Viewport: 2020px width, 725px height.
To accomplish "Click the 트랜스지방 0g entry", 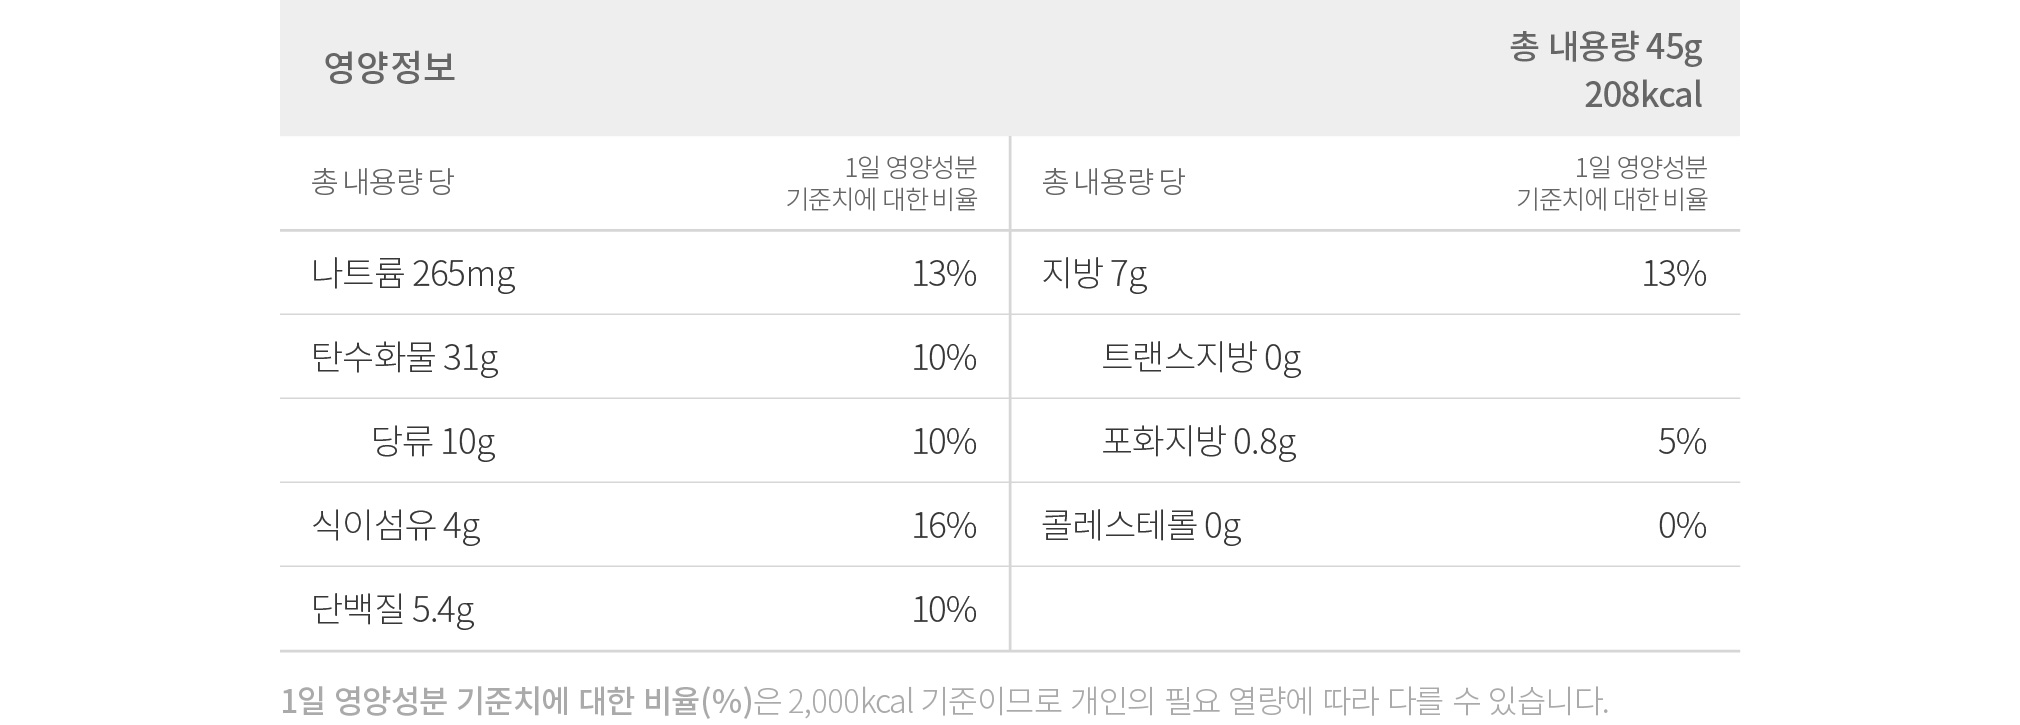I will coord(1201,357).
